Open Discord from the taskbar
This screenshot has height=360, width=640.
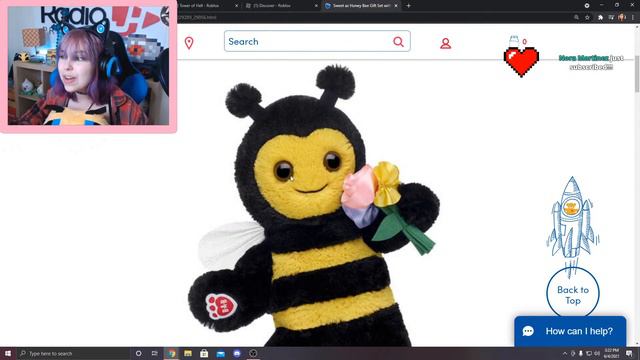pyautogui.click(x=237, y=353)
